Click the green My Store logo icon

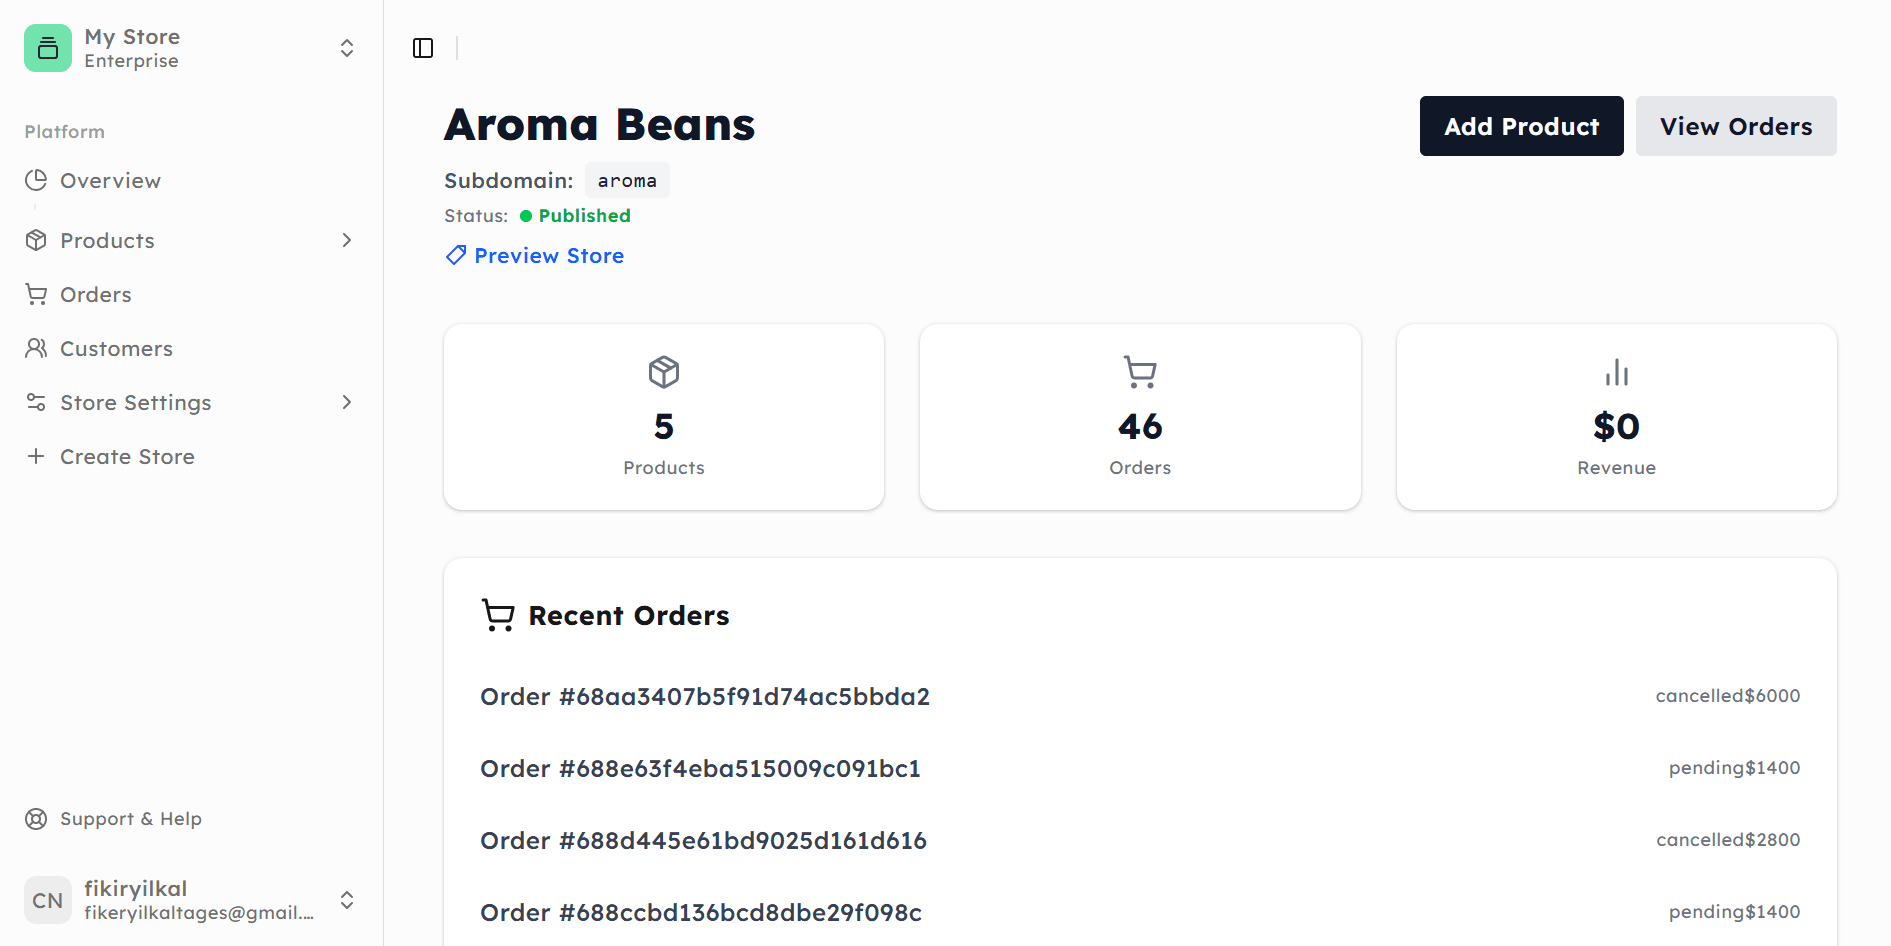click(x=48, y=48)
